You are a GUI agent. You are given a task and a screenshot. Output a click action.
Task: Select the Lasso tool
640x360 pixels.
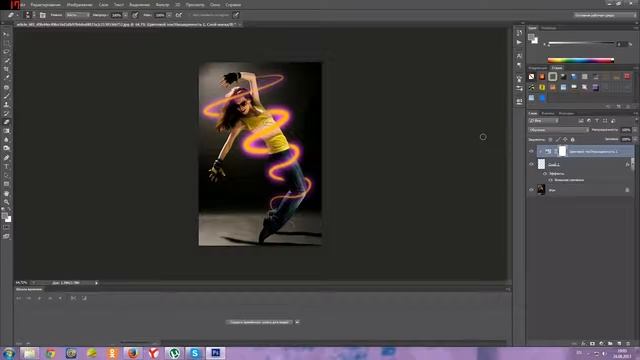click(x=6, y=52)
